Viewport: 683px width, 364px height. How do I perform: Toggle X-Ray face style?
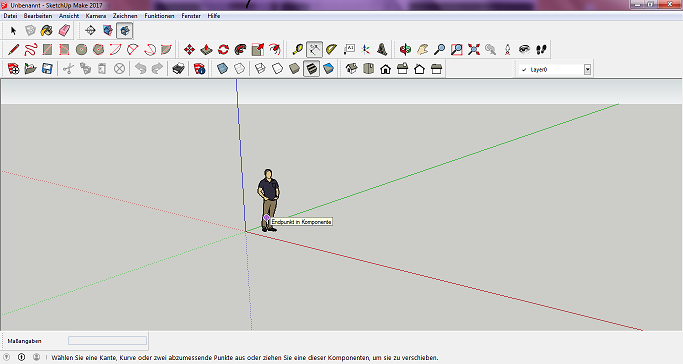pos(222,69)
